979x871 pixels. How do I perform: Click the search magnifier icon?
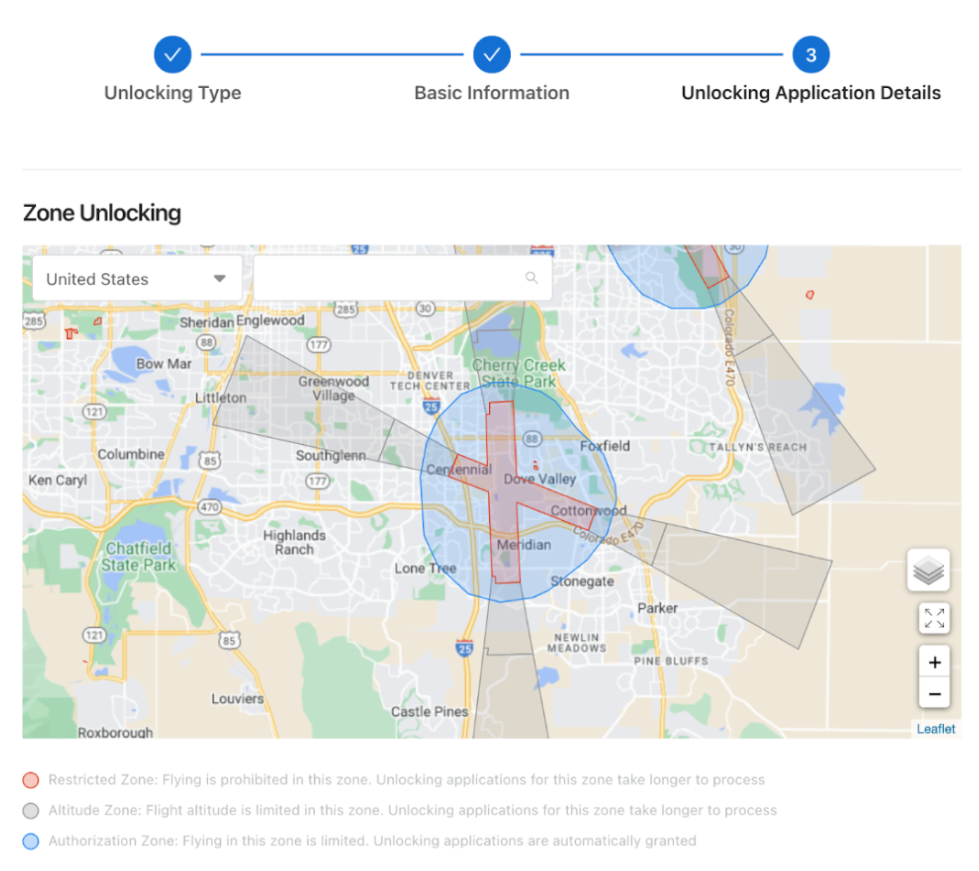click(531, 277)
